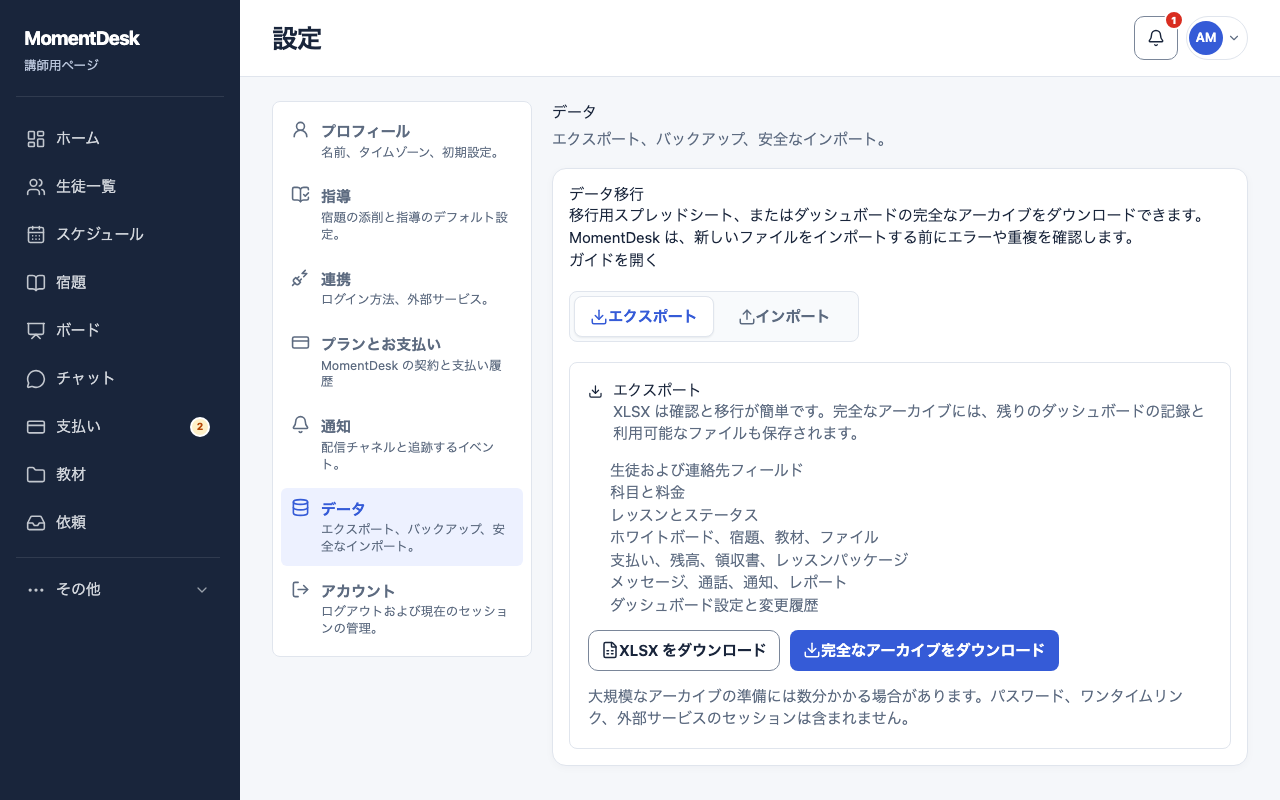Click the 設定 page heading
Viewport: 1280px width, 800px height.
(297, 39)
